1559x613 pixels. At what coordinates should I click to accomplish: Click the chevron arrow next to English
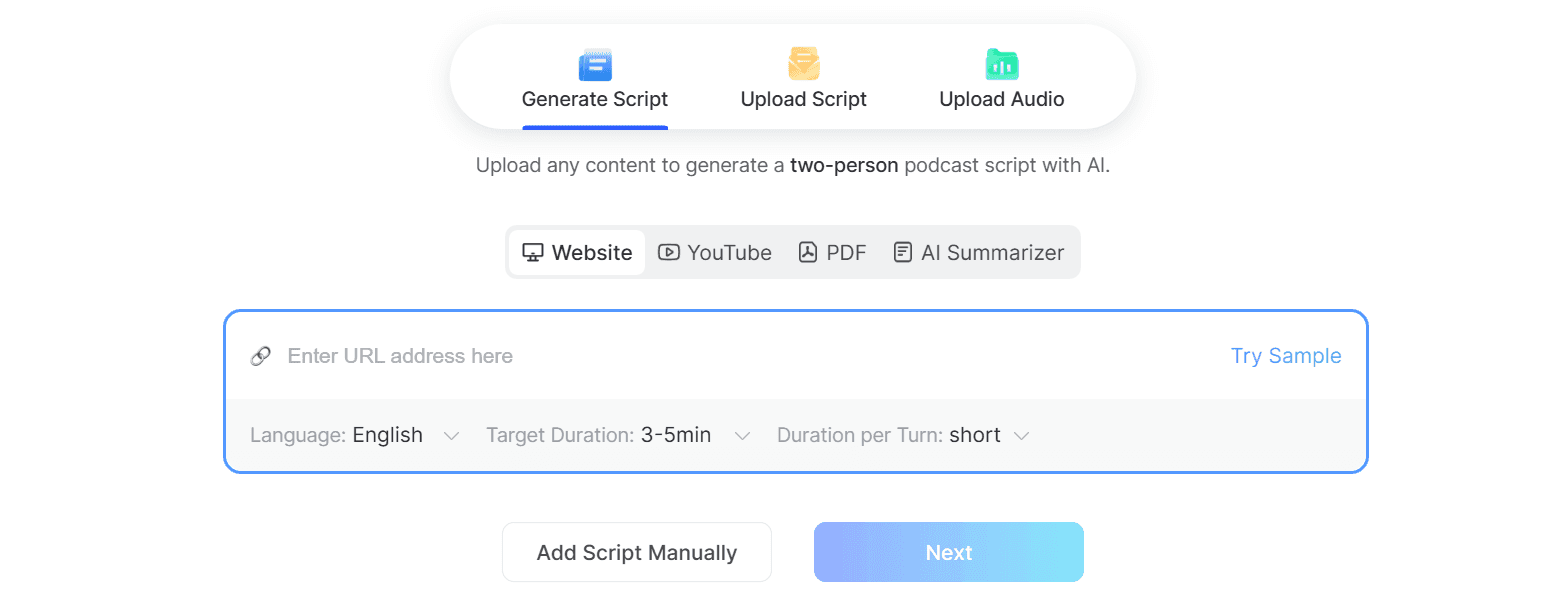(x=451, y=436)
